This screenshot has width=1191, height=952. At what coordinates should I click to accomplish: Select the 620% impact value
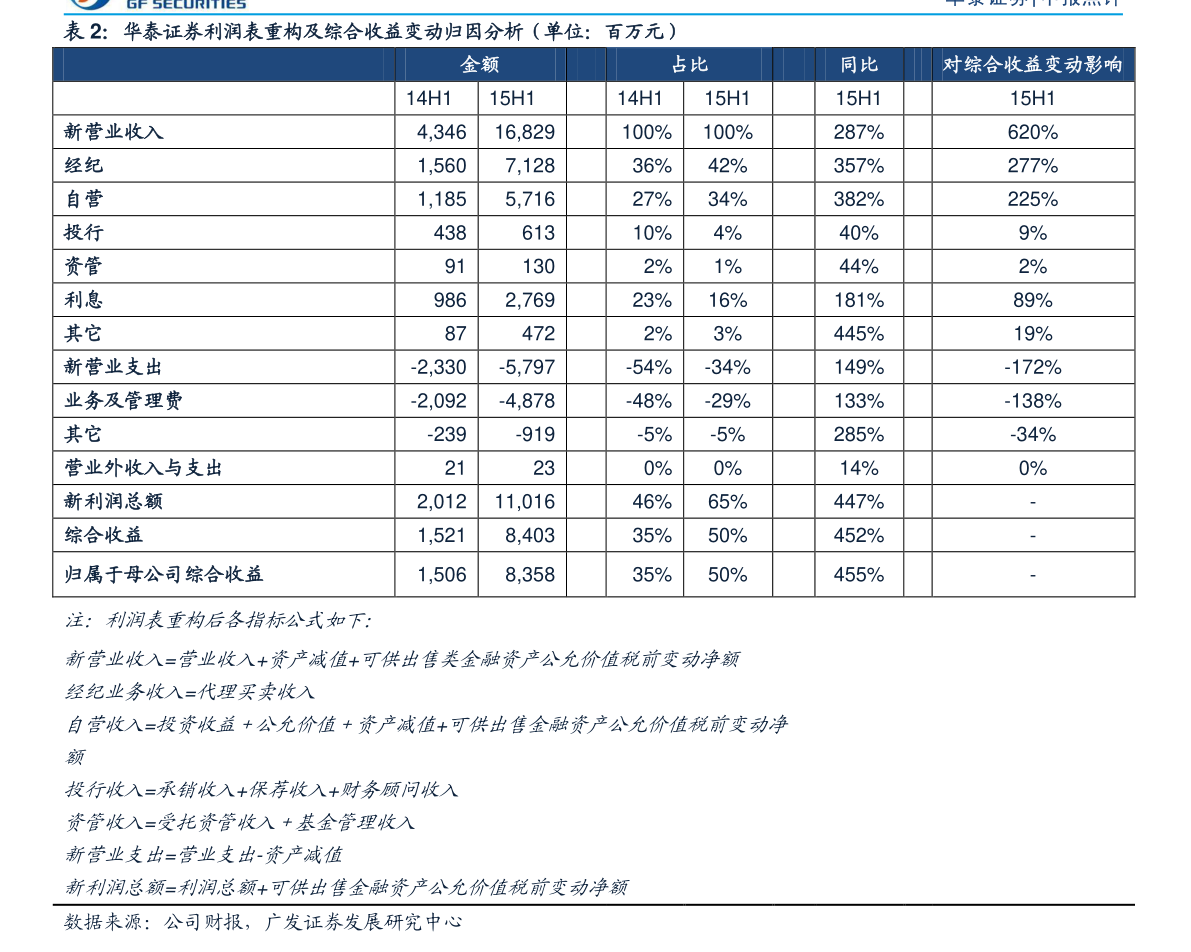coord(1032,132)
